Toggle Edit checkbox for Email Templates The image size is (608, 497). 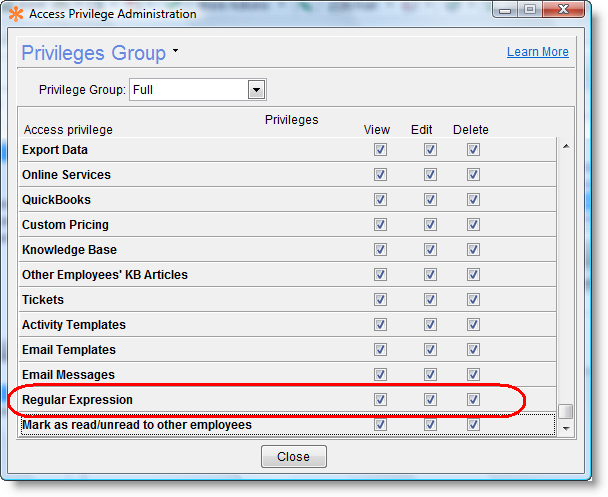click(x=430, y=350)
